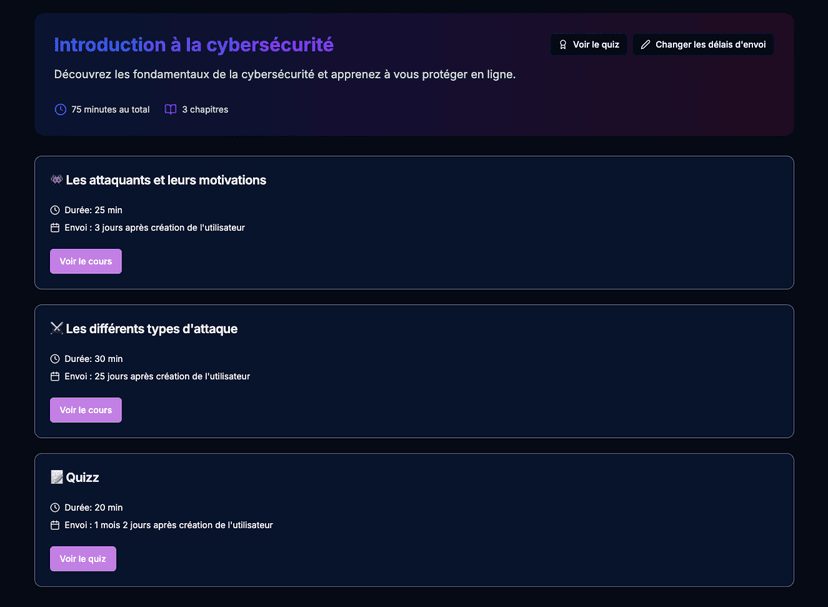Click the calendar icon beside Envoi : 3 jours
Viewport: 828px width, 607px height.
(x=55, y=228)
